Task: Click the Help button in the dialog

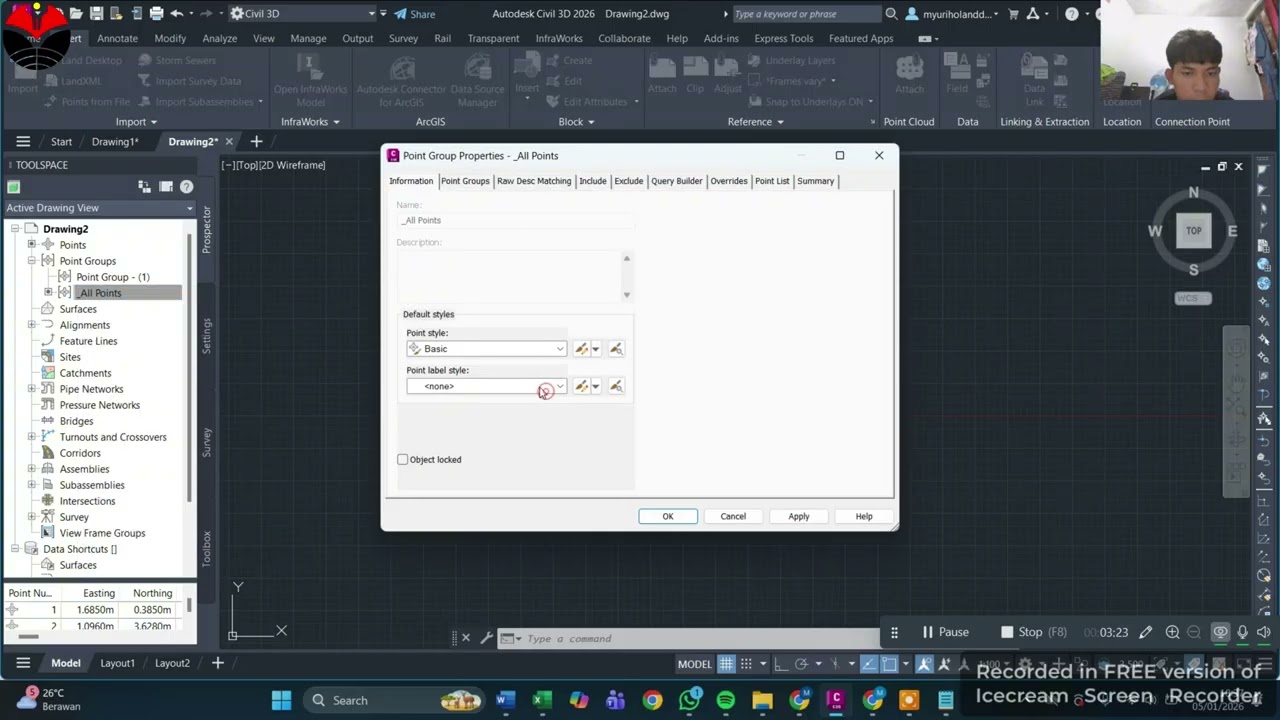Action: point(864,517)
